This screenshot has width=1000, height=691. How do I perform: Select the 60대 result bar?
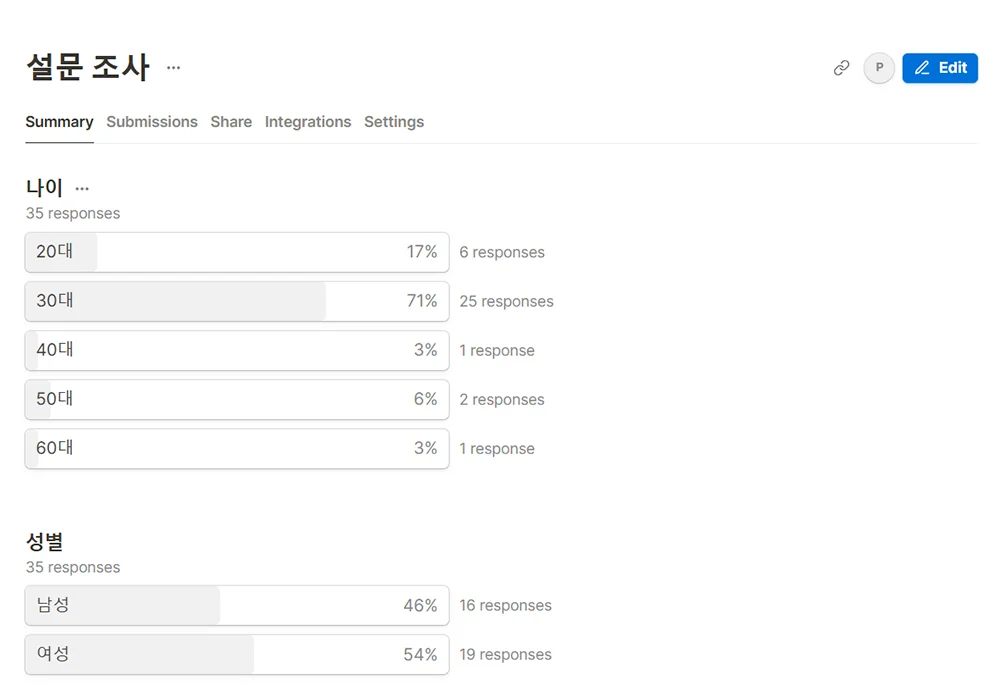[x=237, y=448]
